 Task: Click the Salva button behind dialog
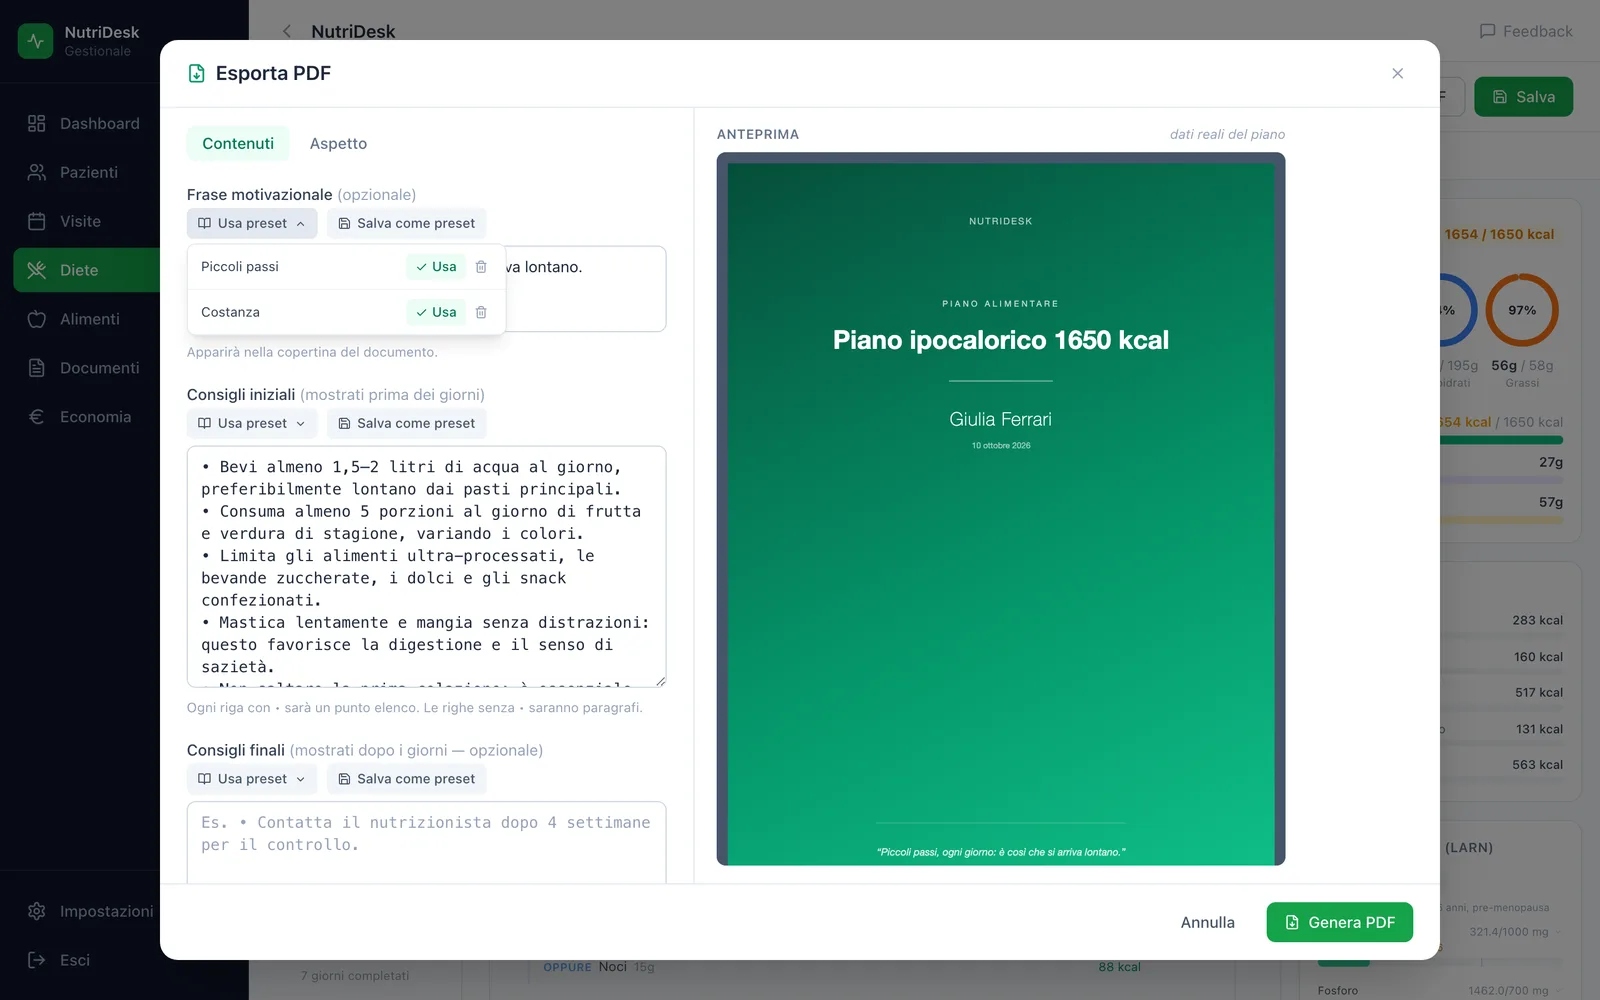[1523, 97]
